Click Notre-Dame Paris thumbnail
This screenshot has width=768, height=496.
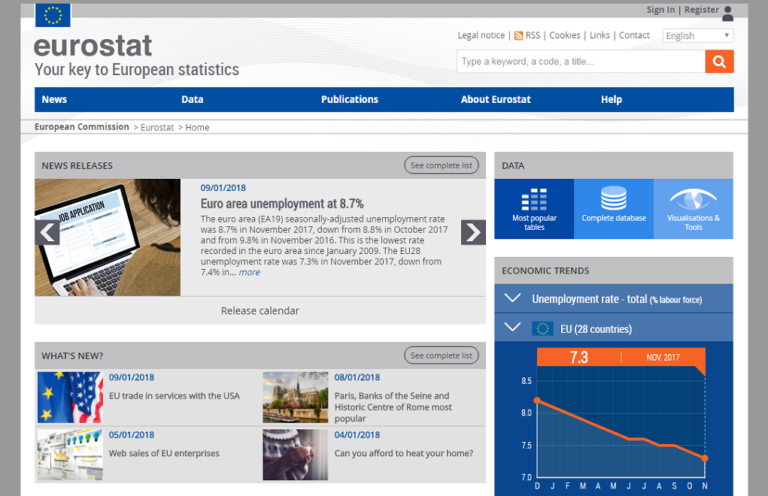[295, 397]
